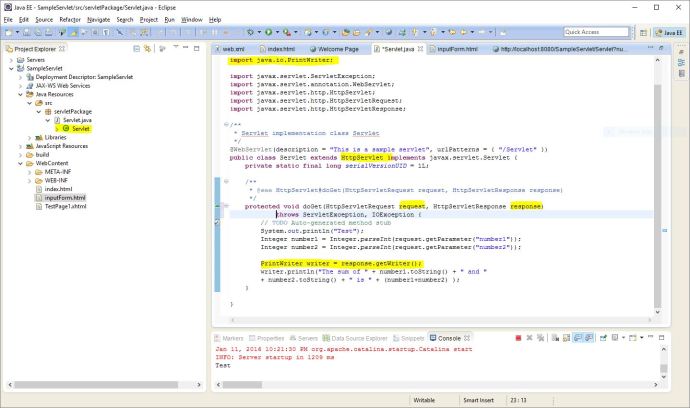Expand the WEB-INF folder
This screenshot has width=690, height=408.
[x=29, y=180]
